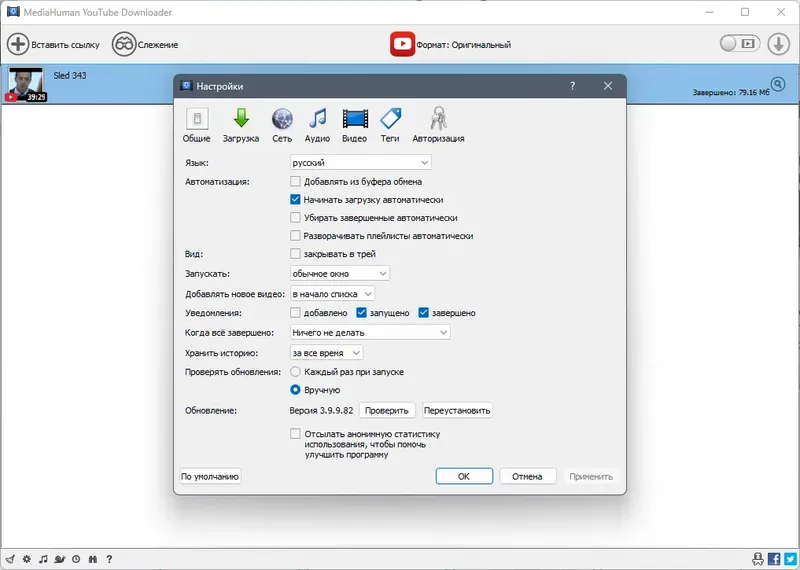Open the Facebook icon in bottom right
Viewport: 800px width, 570px height.
point(774,559)
